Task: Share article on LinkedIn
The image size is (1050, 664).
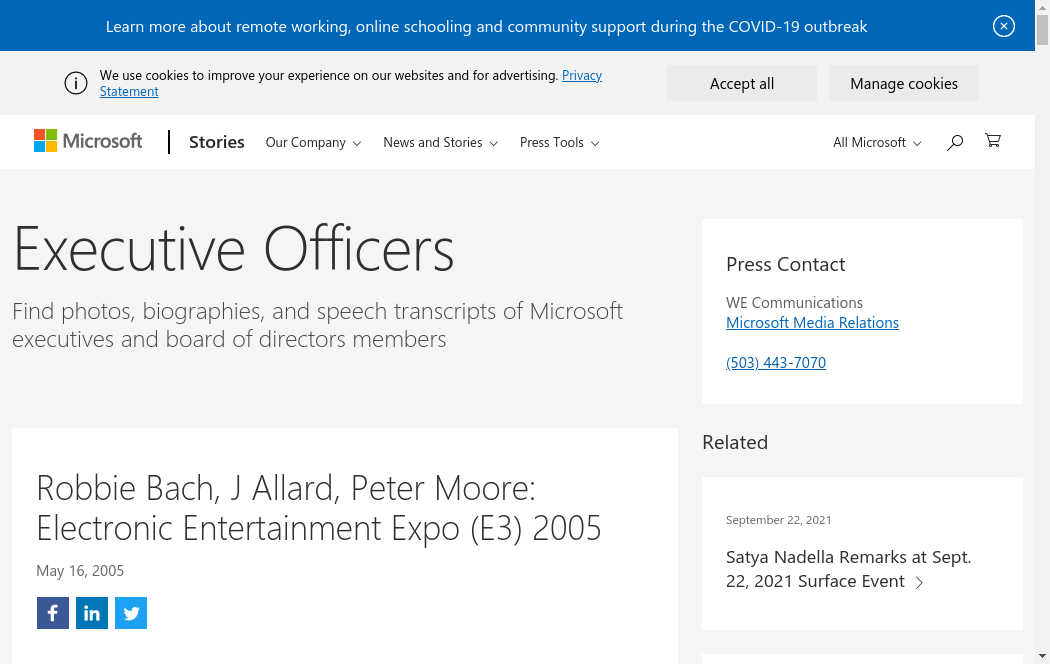Action: click(92, 613)
